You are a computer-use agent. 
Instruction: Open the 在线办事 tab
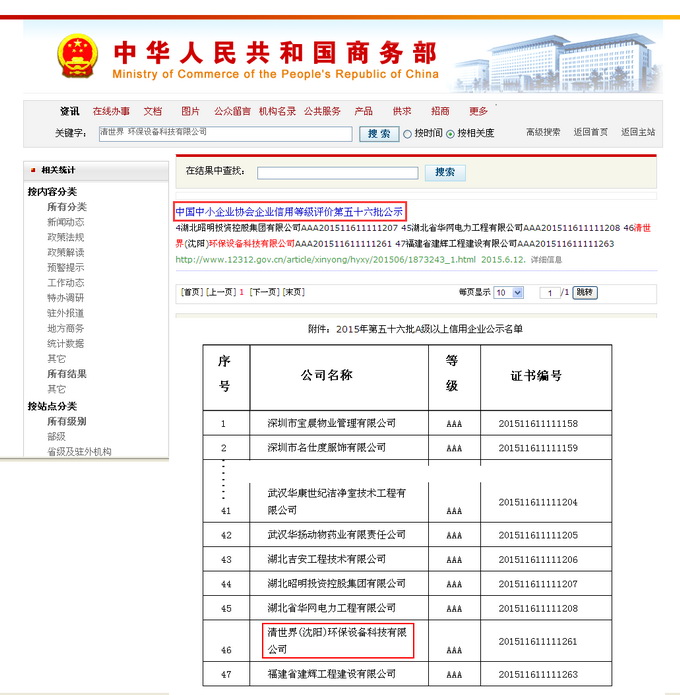click(111, 111)
